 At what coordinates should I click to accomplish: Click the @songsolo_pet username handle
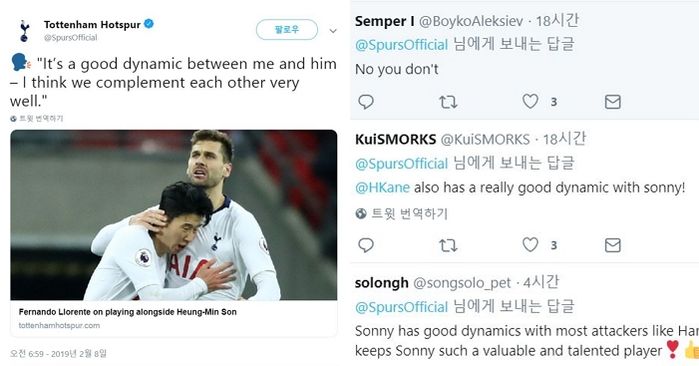click(x=462, y=283)
